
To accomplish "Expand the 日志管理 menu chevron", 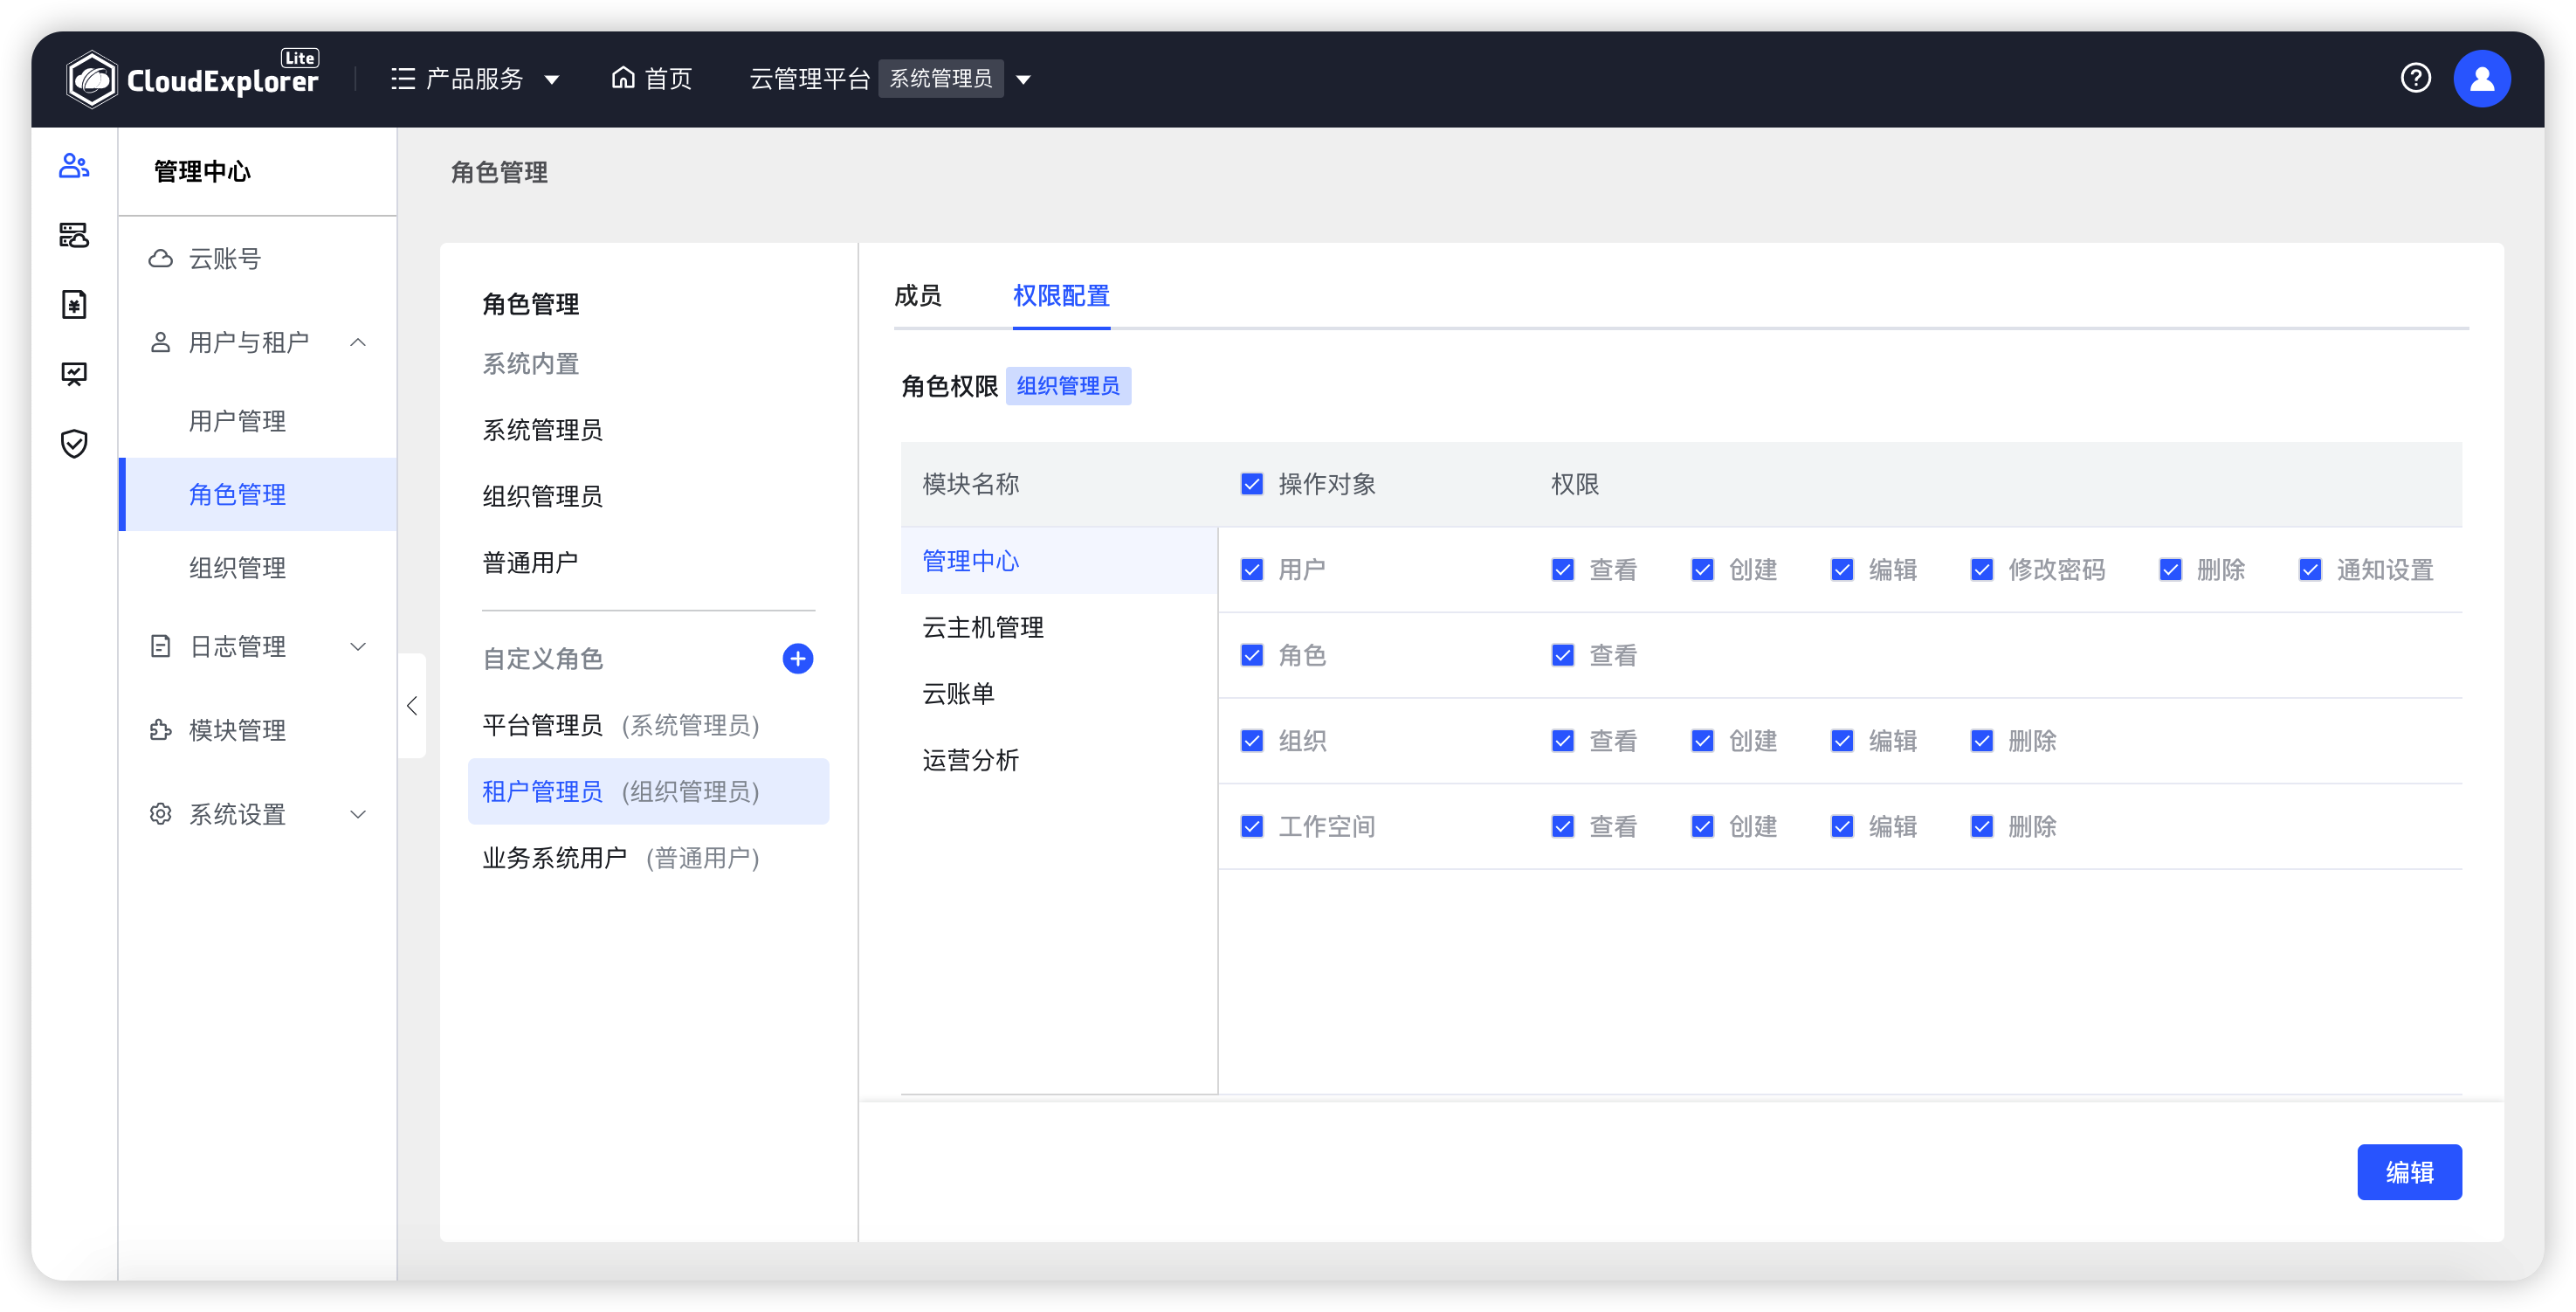I will [x=358, y=647].
